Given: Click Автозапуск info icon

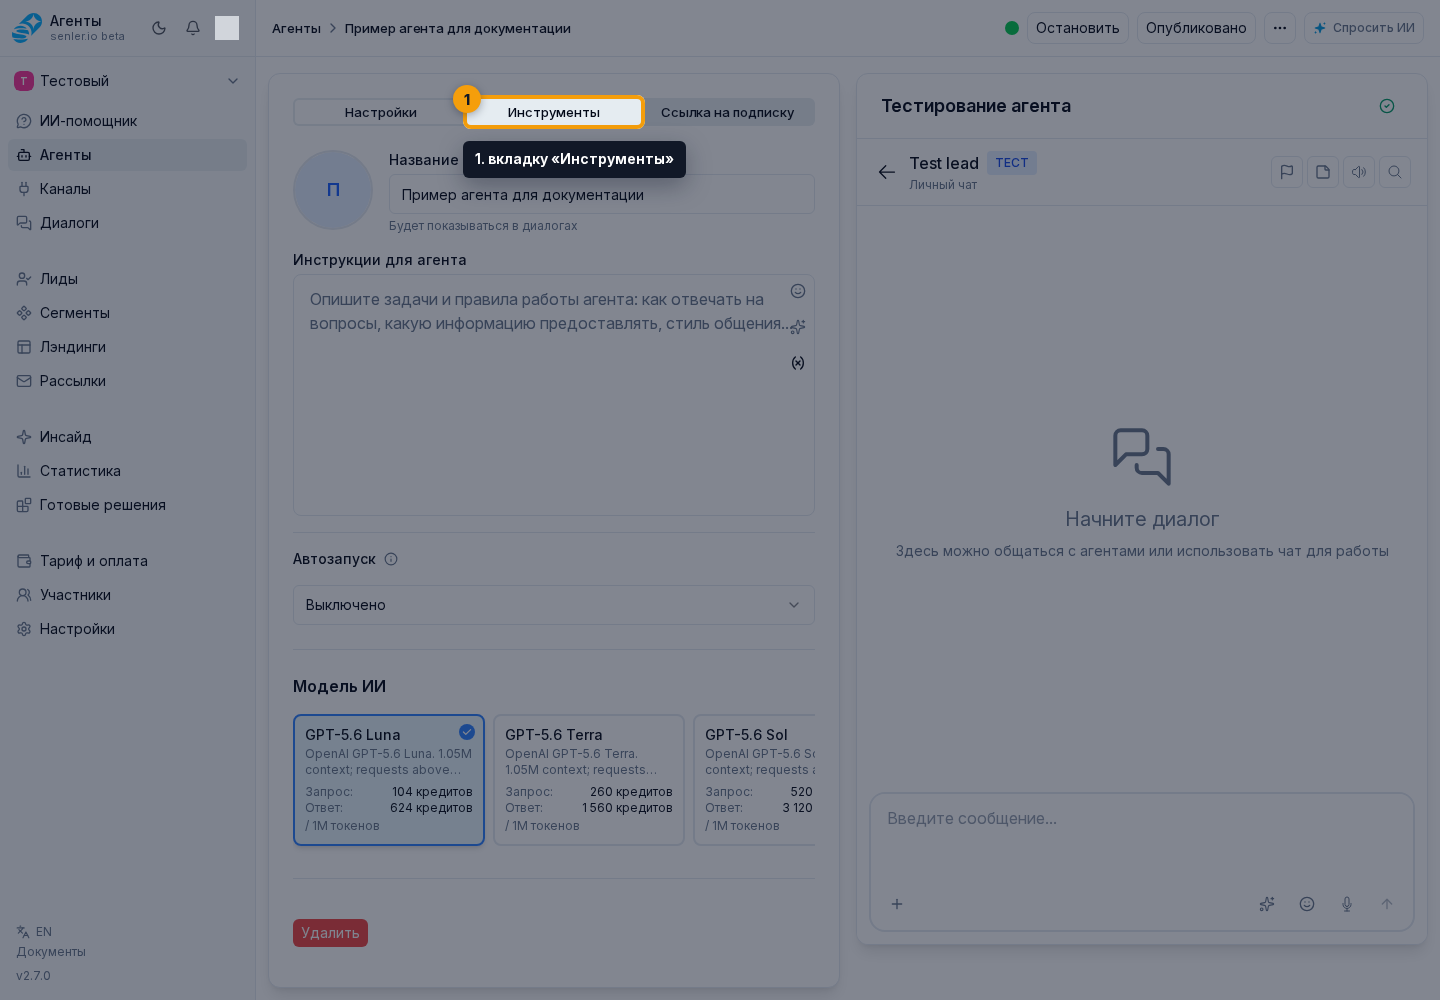Looking at the screenshot, I should click(x=391, y=559).
